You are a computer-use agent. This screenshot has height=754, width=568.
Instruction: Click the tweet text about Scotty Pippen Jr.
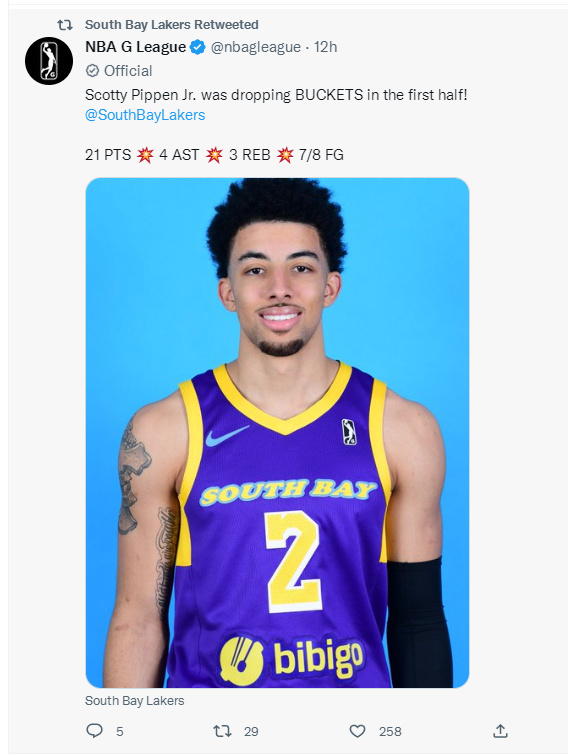276,95
